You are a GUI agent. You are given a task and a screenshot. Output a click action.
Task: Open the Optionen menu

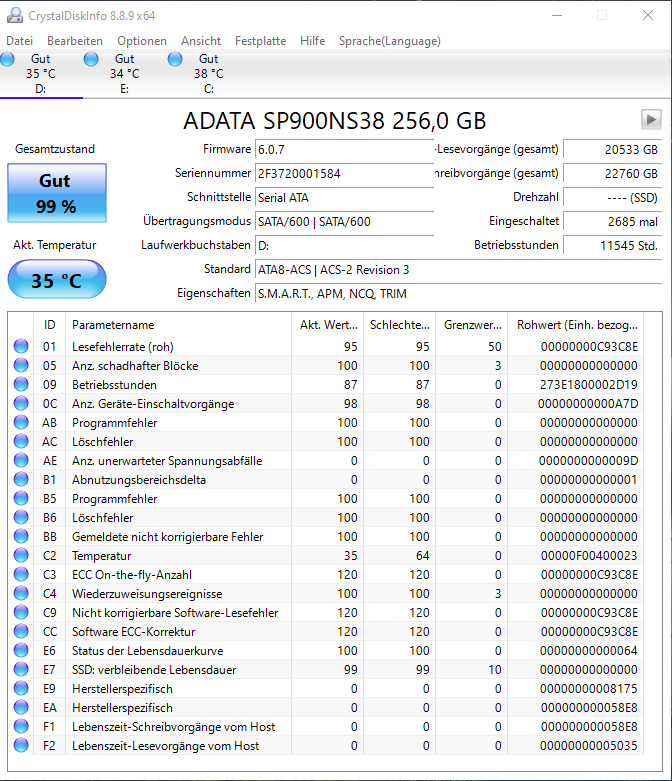pyautogui.click(x=142, y=41)
